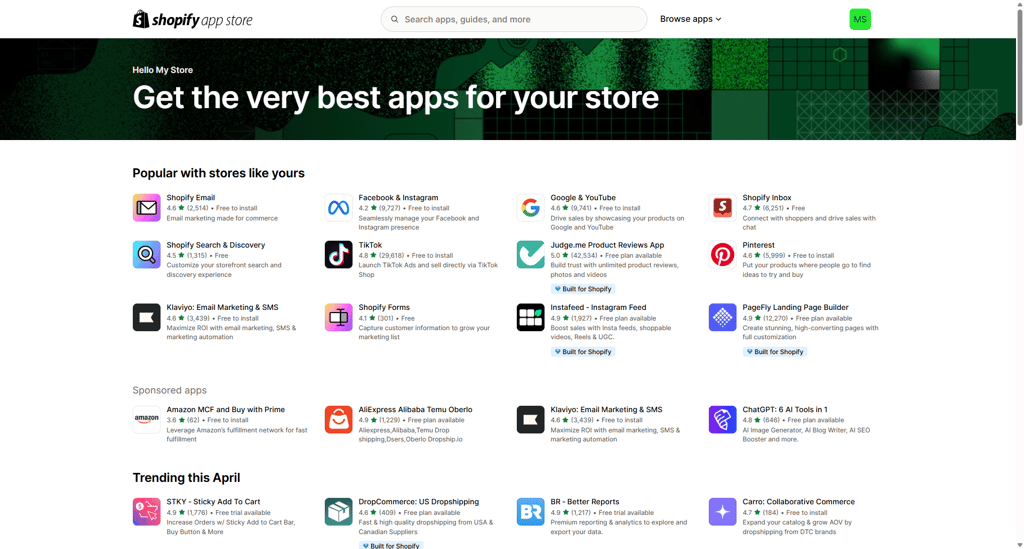
Task: Focus the Search apps, guides, and more field
Action: tap(514, 20)
